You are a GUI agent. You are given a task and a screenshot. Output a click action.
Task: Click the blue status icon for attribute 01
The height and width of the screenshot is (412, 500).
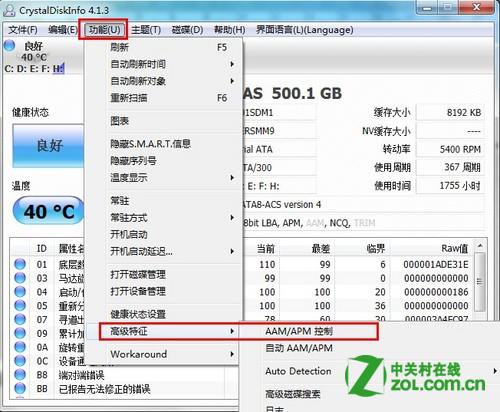pyautogui.click(x=20, y=264)
